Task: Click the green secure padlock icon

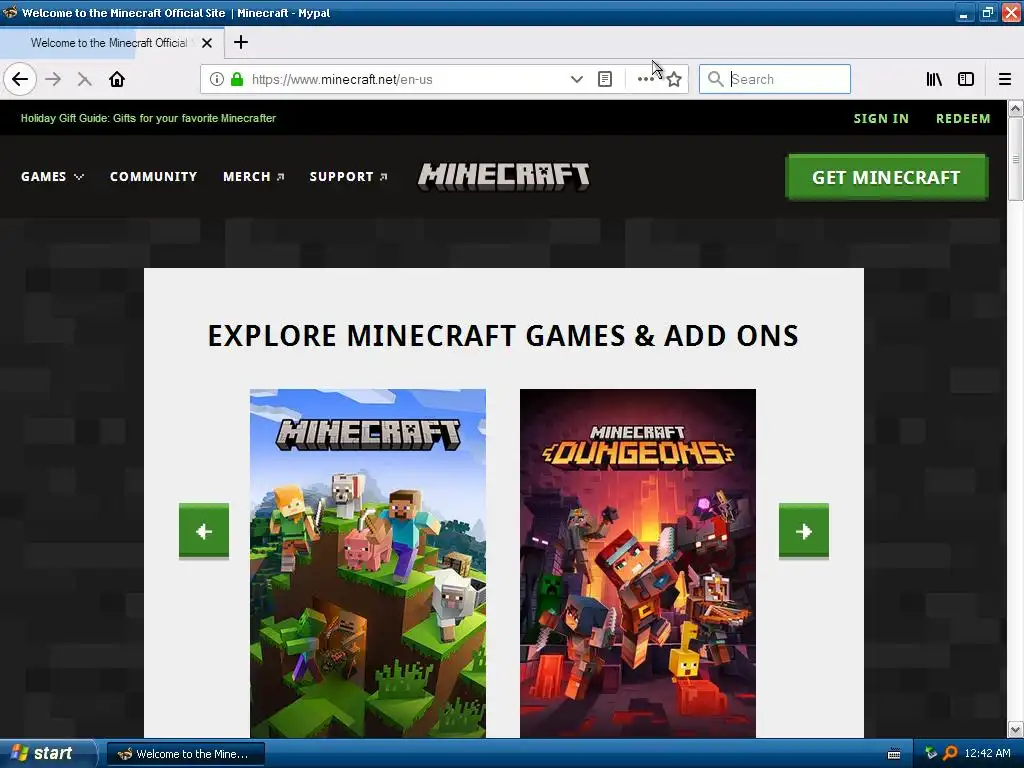Action: pos(237,79)
